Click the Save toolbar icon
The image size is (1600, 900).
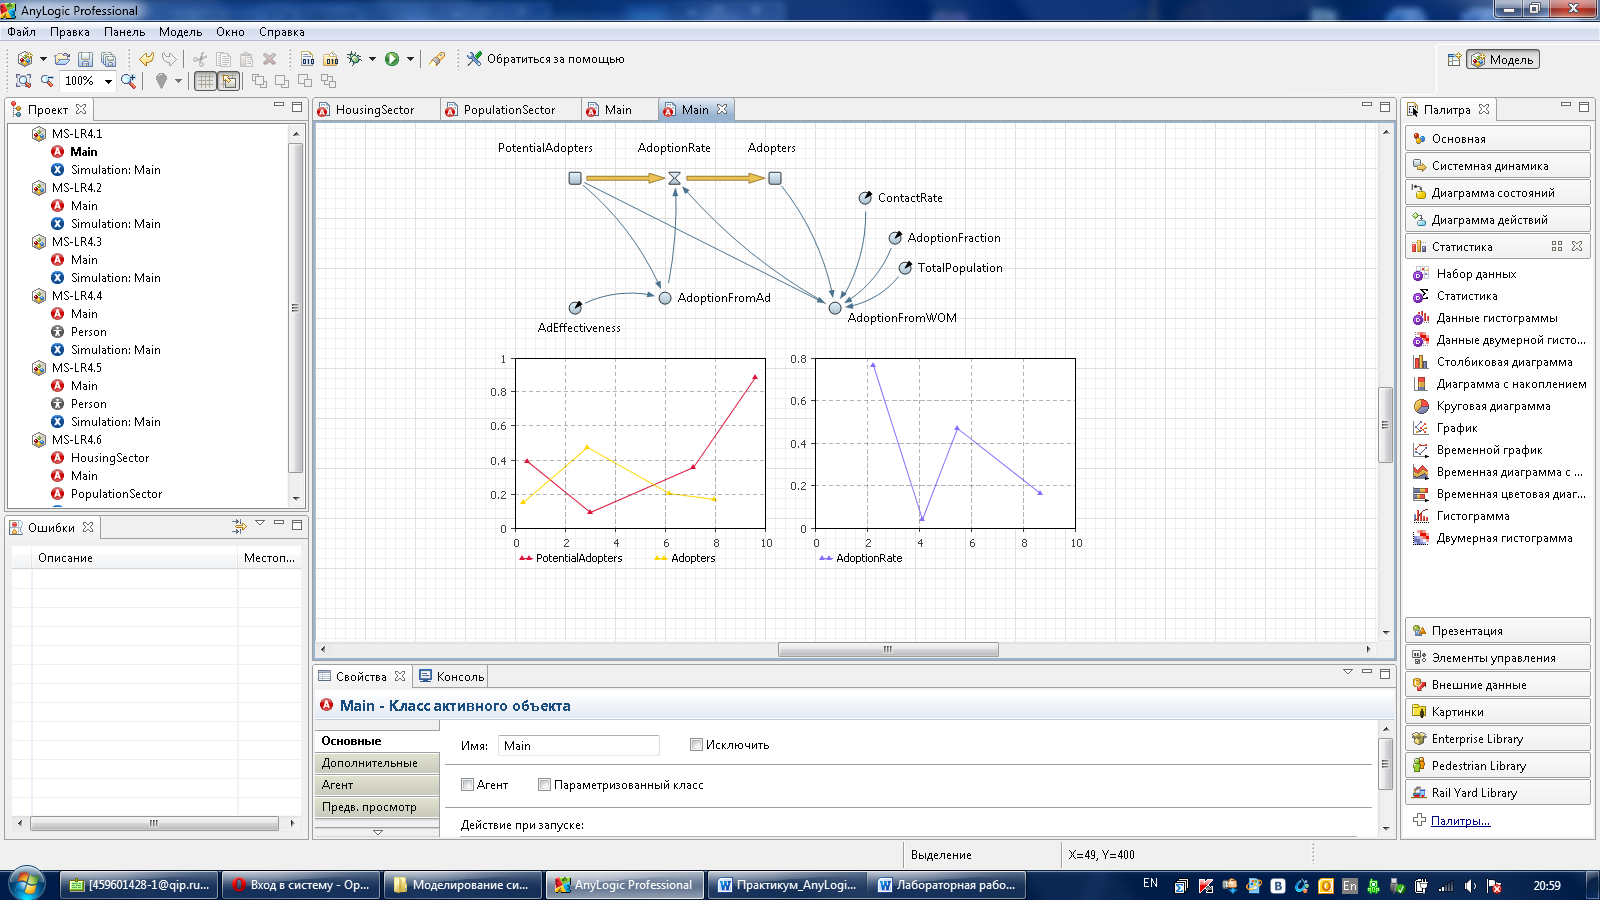tap(85, 59)
